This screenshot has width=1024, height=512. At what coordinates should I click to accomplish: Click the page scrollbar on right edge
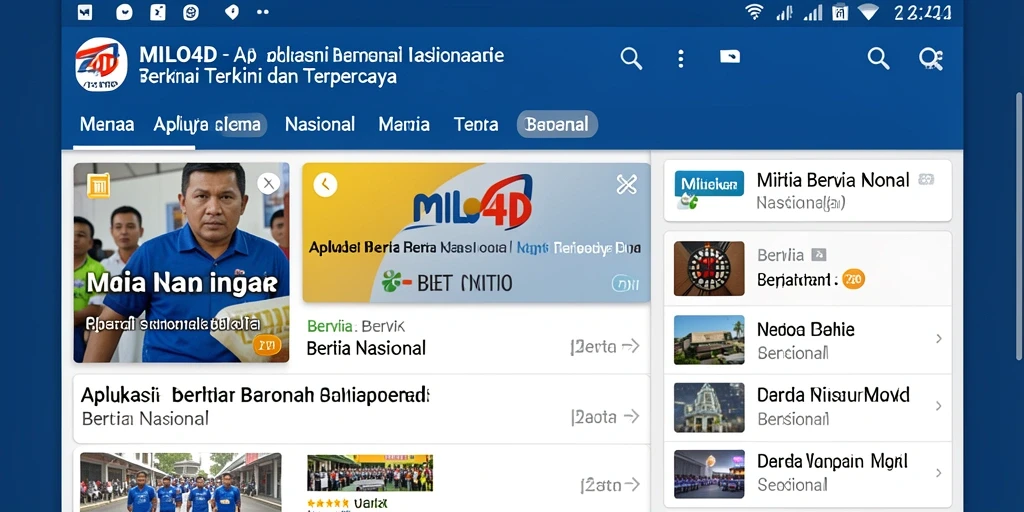(1019, 225)
